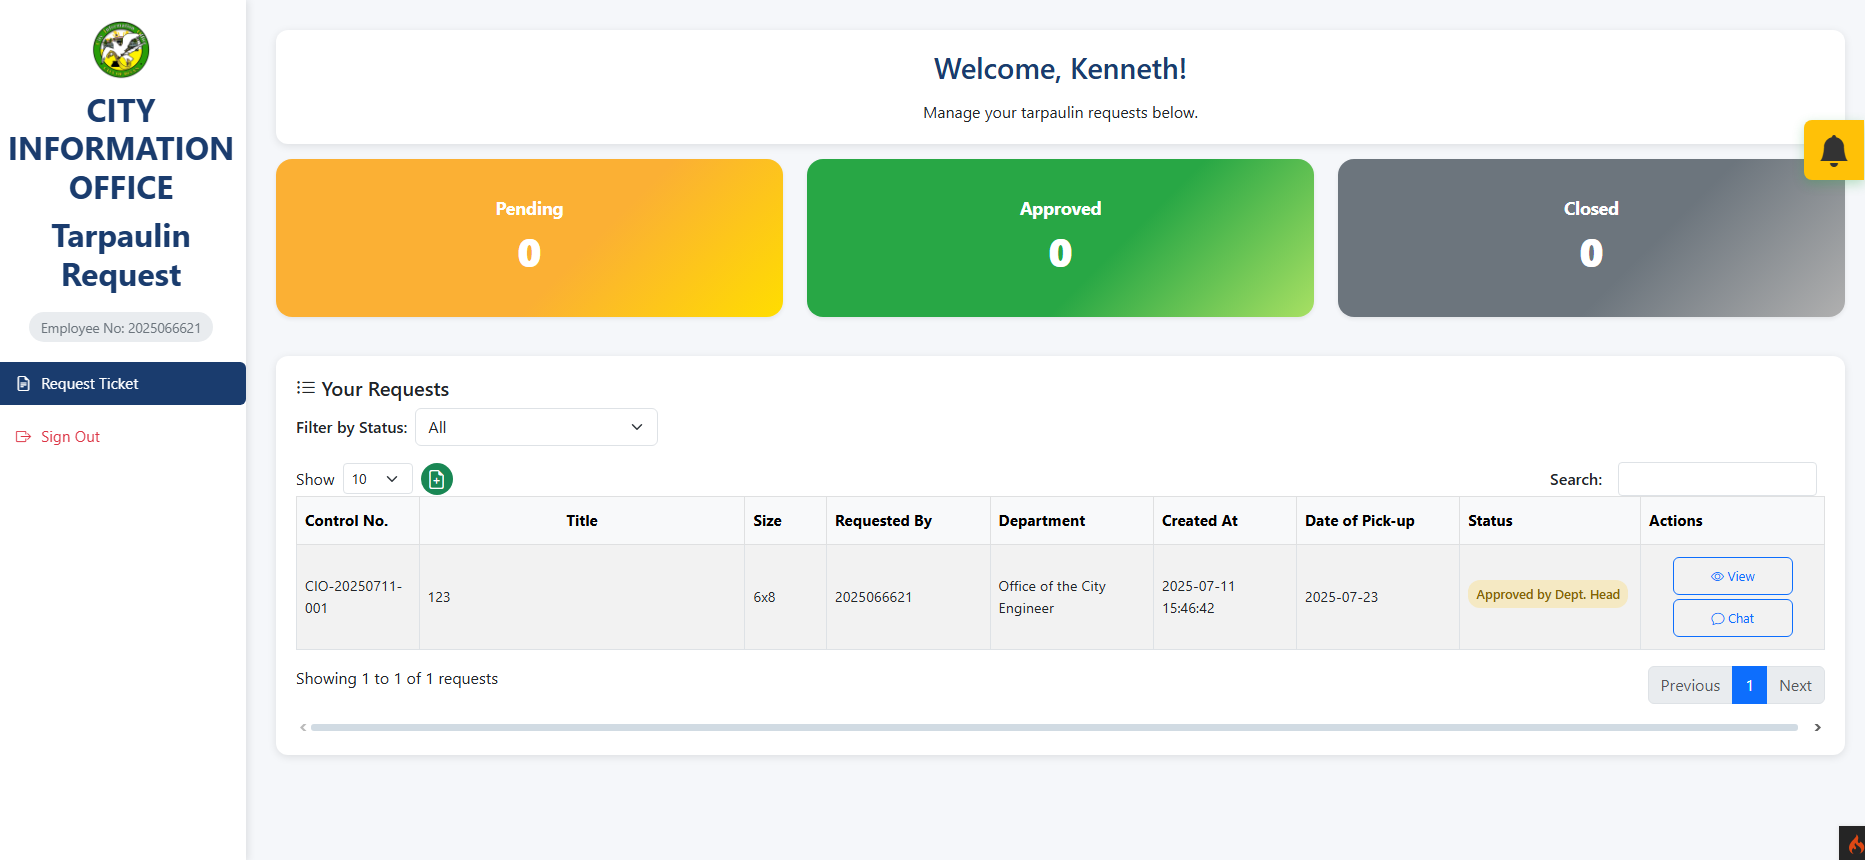View request CIO-20250711-001
The width and height of the screenshot is (1865, 860).
tap(1732, 576)
